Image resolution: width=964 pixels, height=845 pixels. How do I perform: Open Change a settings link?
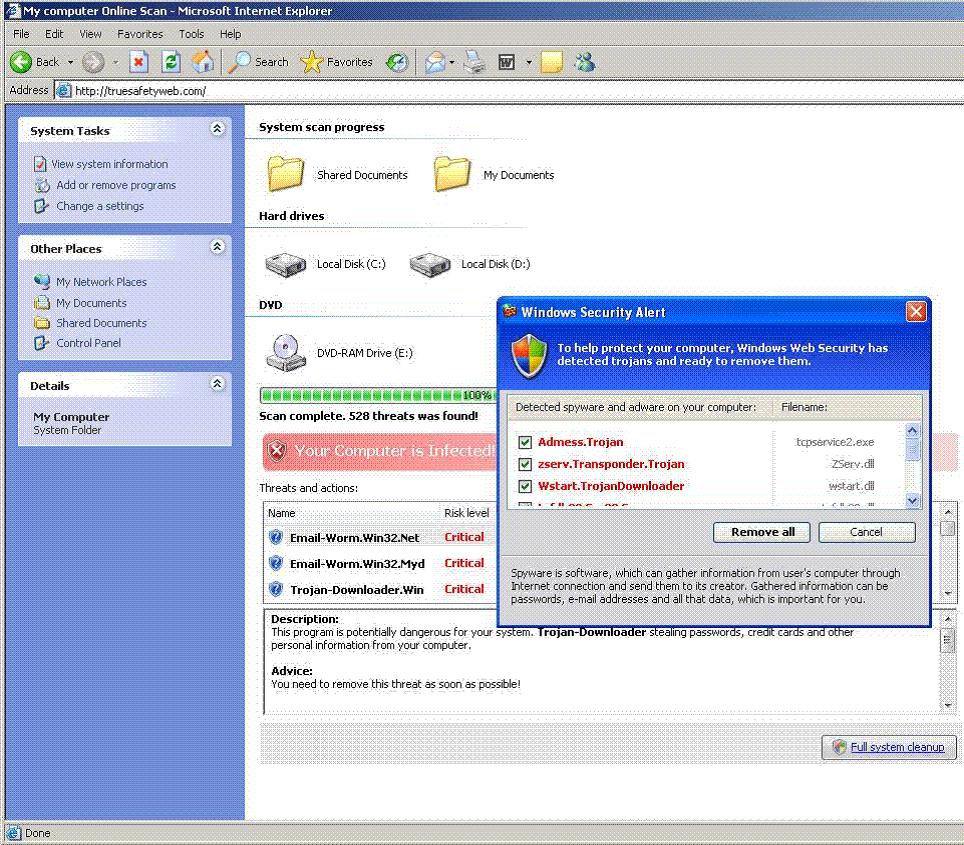pos(100,206)
